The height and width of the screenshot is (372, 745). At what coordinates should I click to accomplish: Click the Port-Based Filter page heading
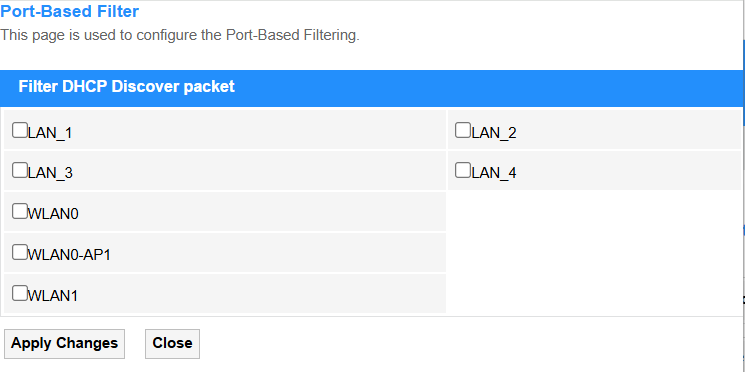point(69,11)
